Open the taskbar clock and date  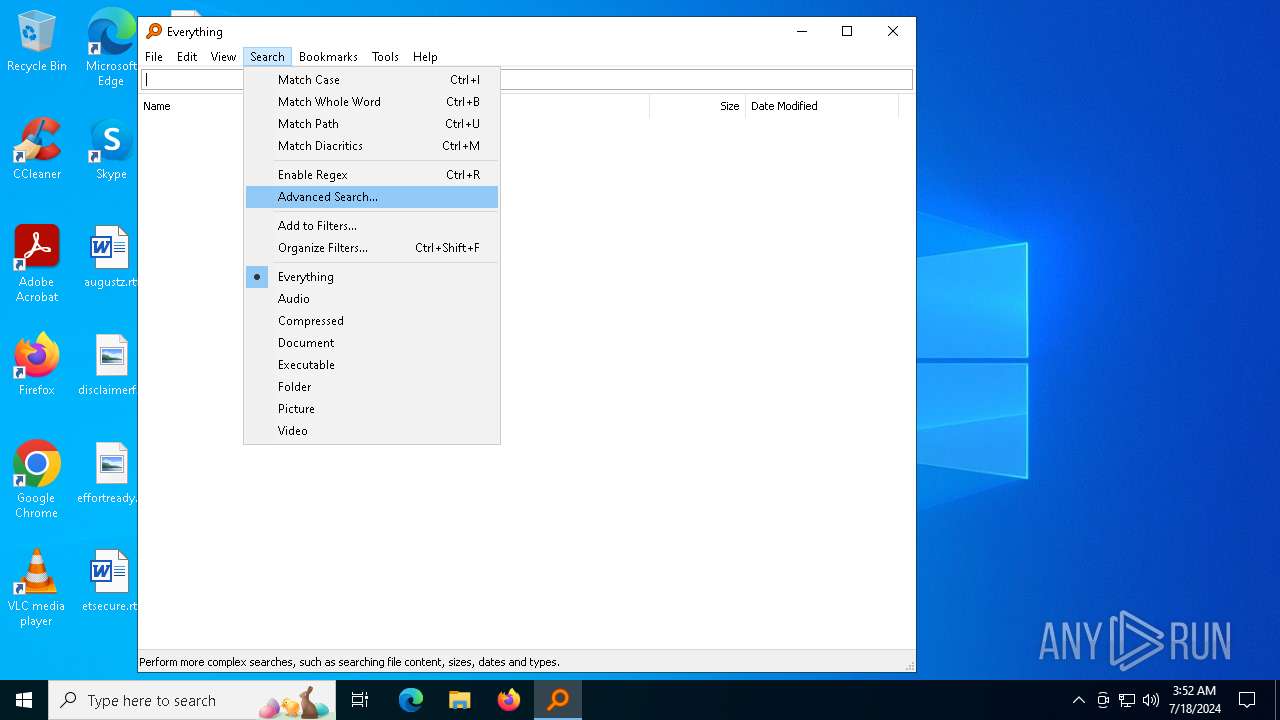point(1194,700)
